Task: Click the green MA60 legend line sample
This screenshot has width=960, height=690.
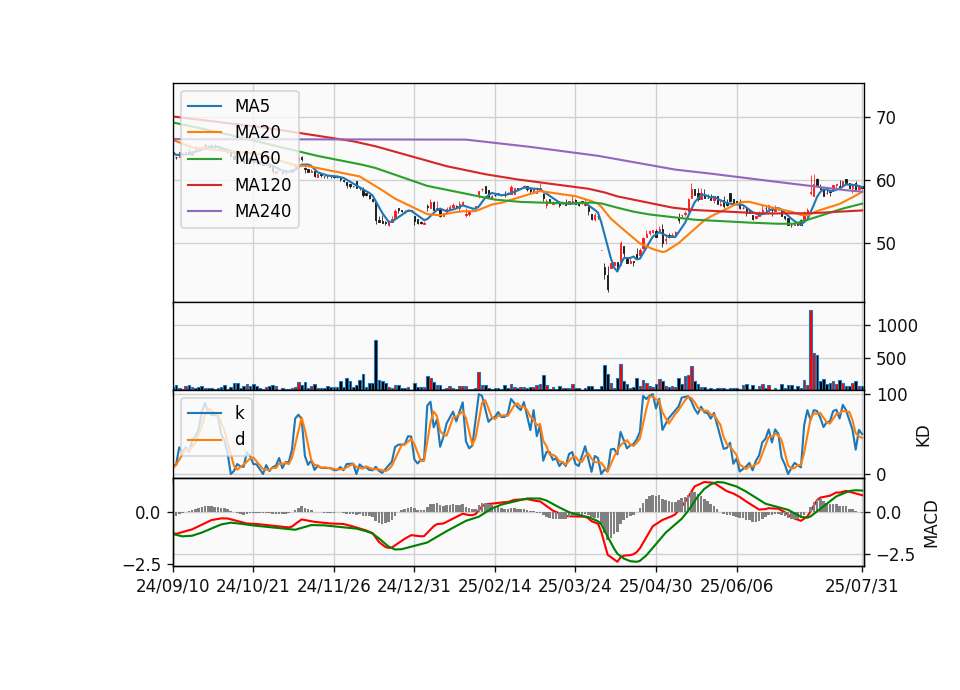Action: point(204,159)
